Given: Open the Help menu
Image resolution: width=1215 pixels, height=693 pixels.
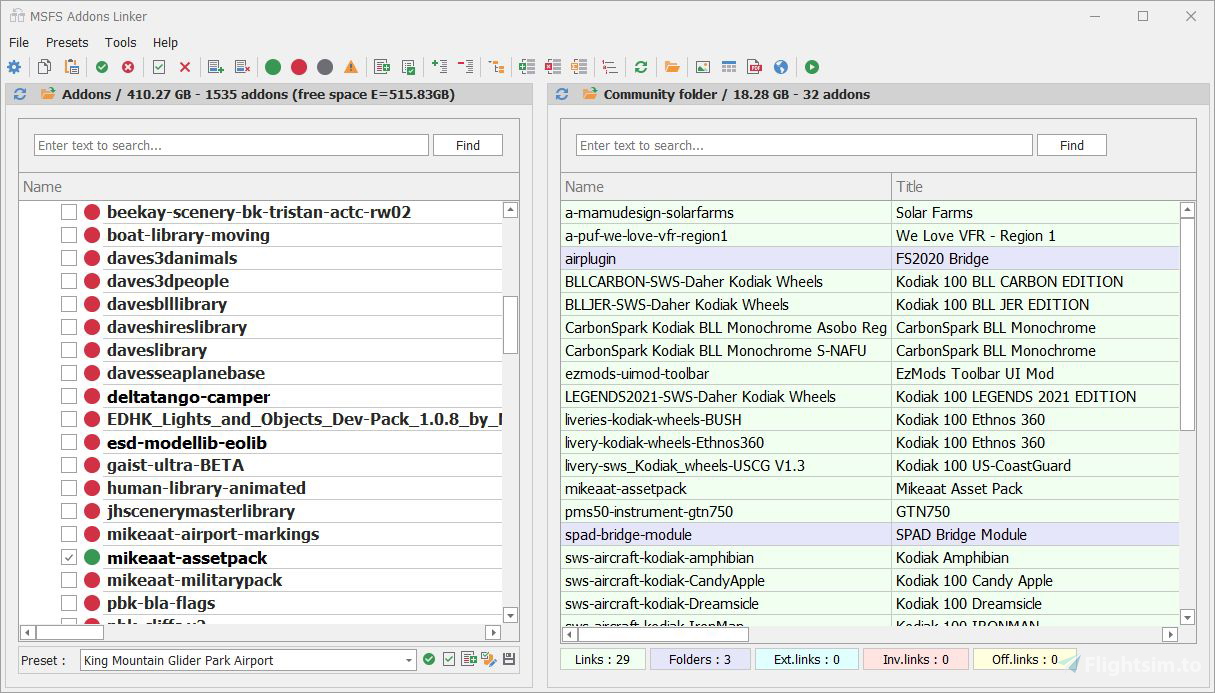Looking at the screenshot, I should pos(165,42).
